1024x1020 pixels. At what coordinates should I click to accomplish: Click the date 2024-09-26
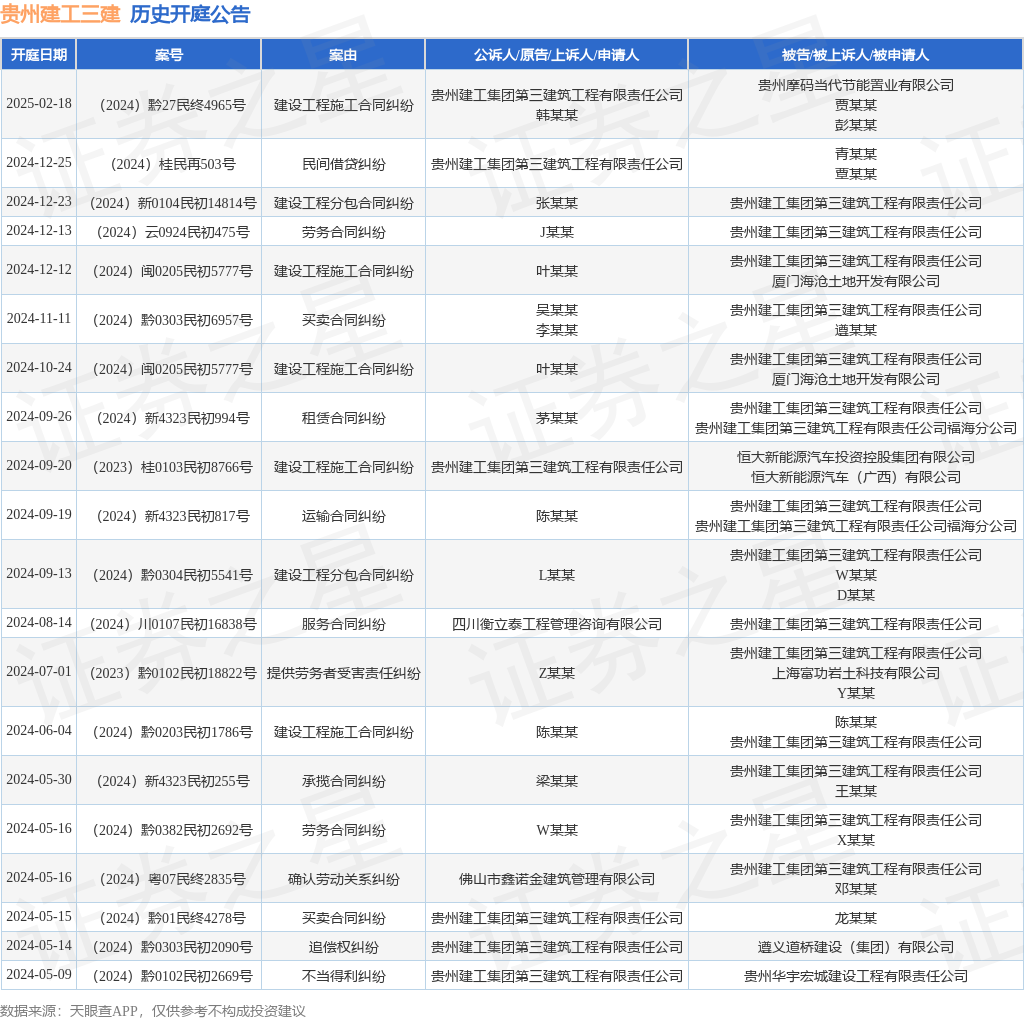(x=39, y=417)
